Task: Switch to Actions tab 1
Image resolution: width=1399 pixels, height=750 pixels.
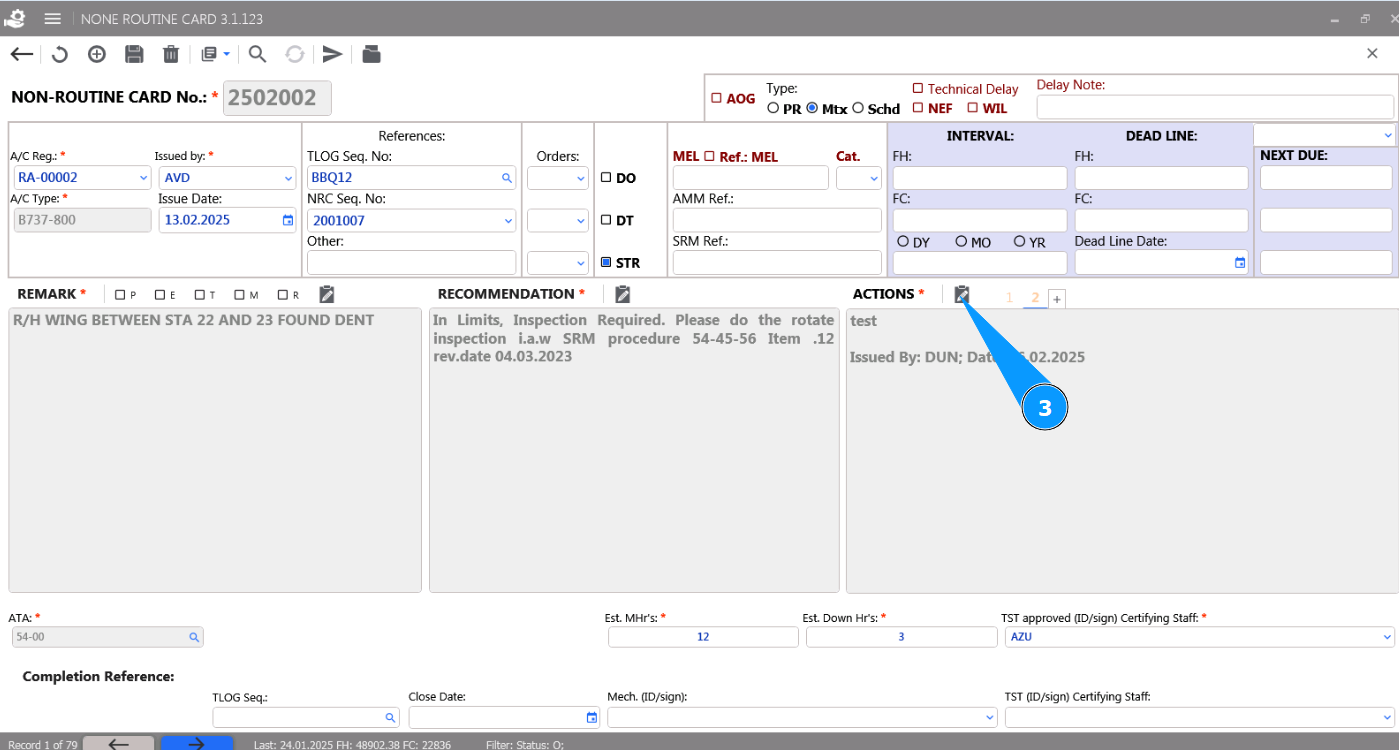Action: tap(1009, 298)
